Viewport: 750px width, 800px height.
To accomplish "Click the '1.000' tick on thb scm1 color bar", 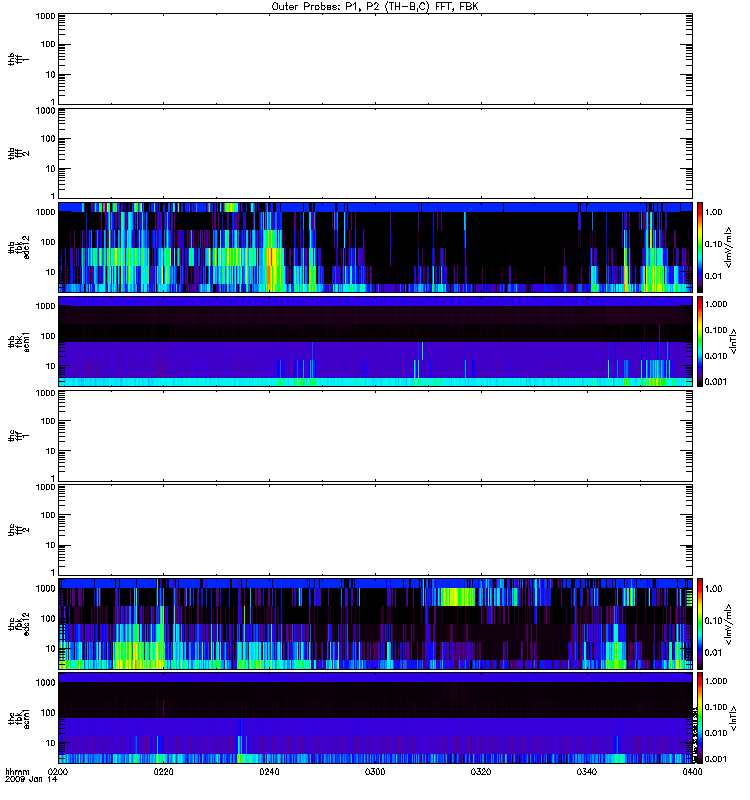I will [716, 304].
